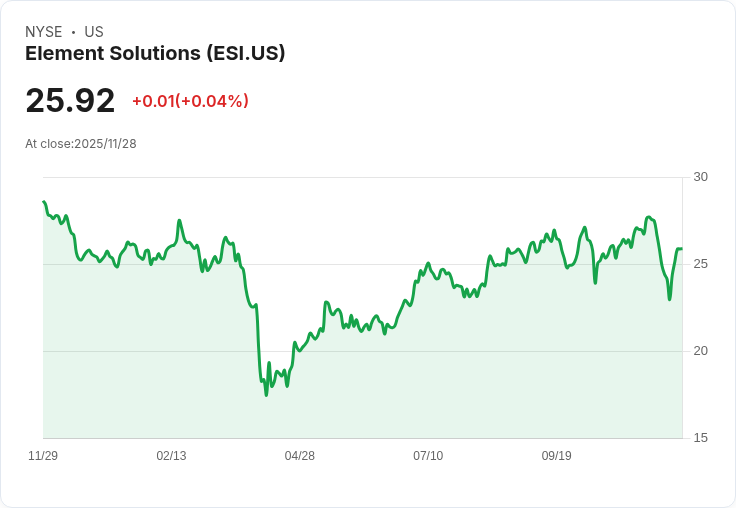This screenshot has height=508, width=736.
Task: Click the sharp price spike just after 02/13
Action: [179, 220]
